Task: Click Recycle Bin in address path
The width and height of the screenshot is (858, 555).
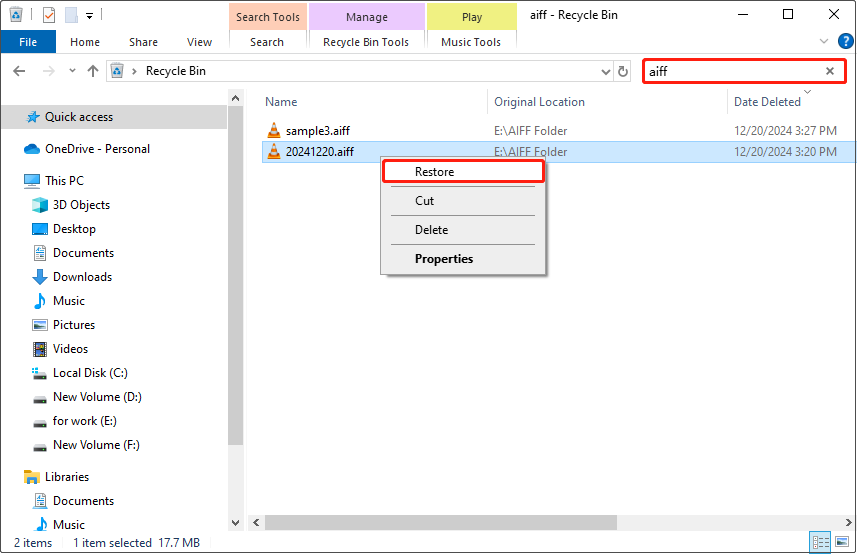Action: click(x=176, y=71)
